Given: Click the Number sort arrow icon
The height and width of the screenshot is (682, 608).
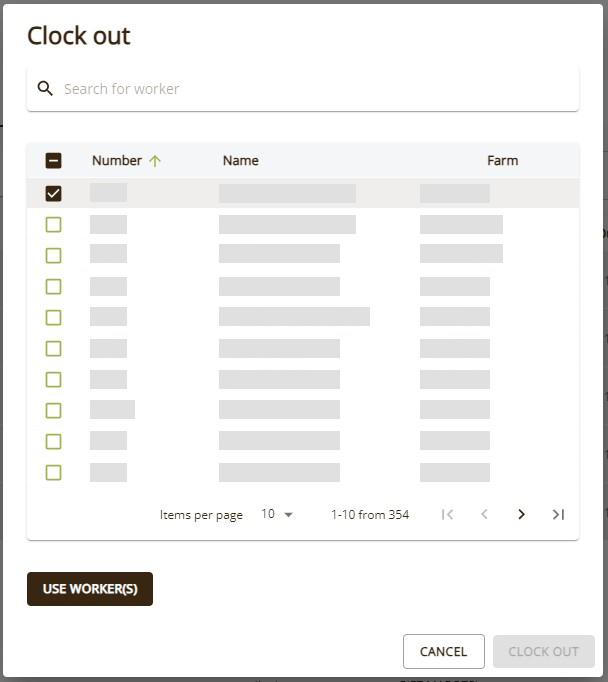Looking at the screenshot, I should [155, 161].
